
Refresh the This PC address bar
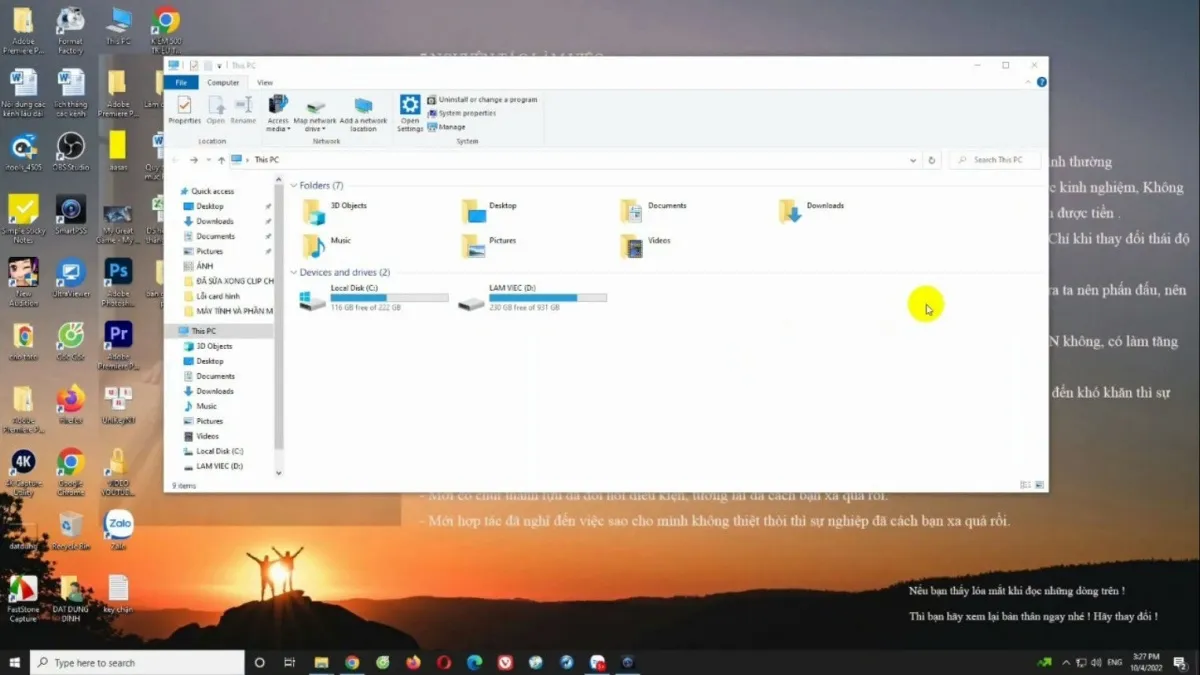[x=932, y=160]
